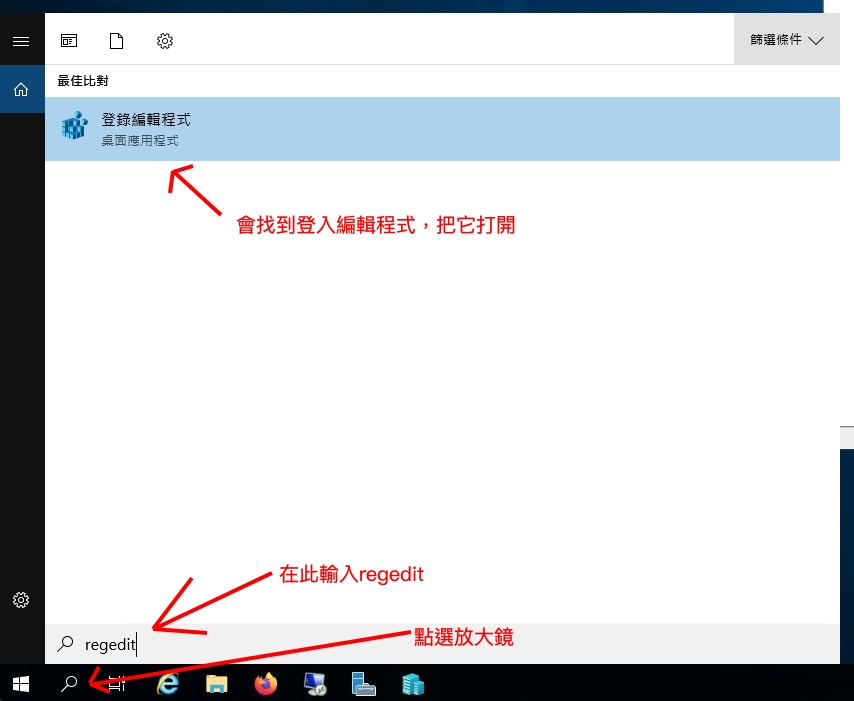Select the Documents filter icon
This screenshot has width=854, height=701.
coord(117,41)
